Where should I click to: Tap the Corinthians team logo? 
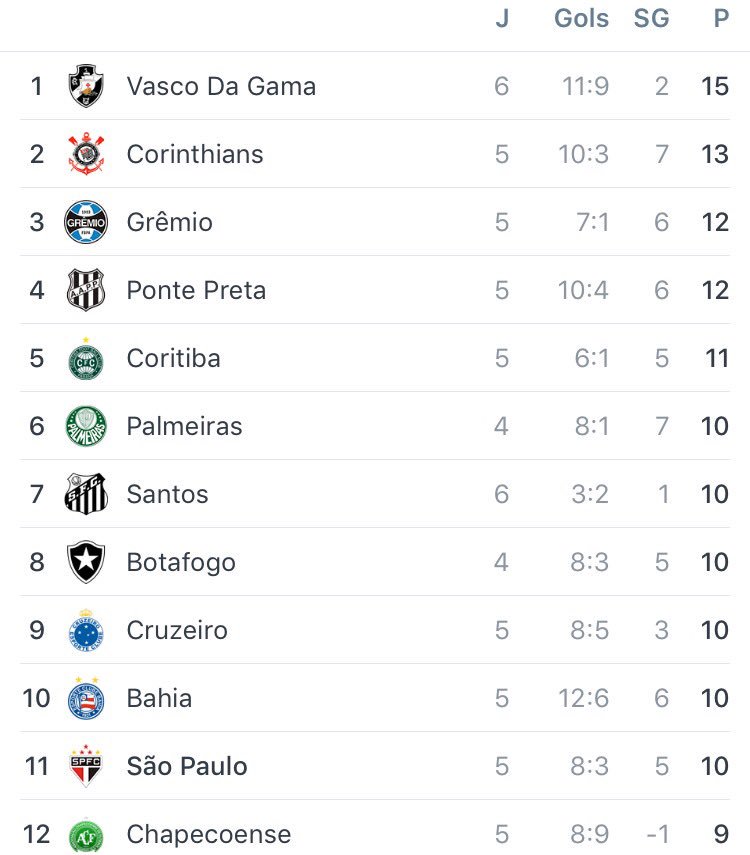click(86, 154)
